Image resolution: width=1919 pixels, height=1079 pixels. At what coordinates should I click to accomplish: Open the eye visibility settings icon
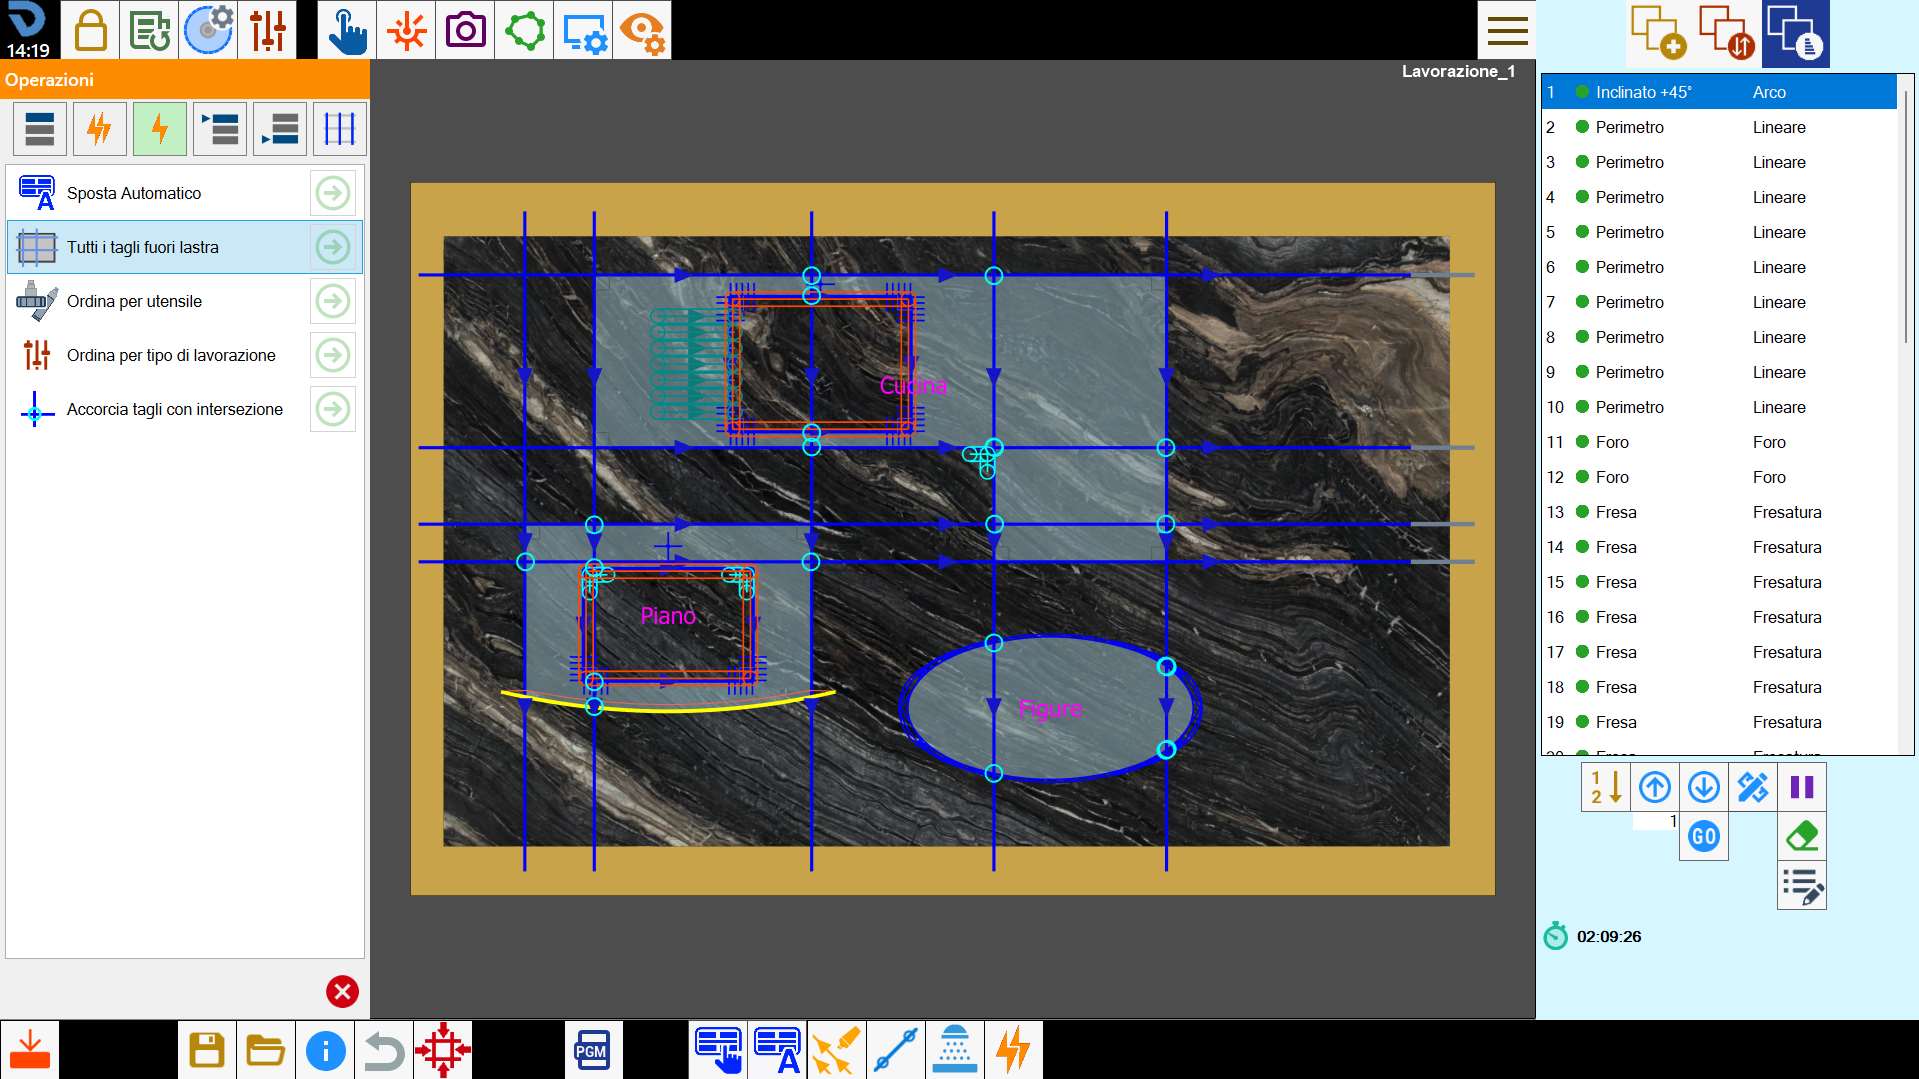coord(642,30)
